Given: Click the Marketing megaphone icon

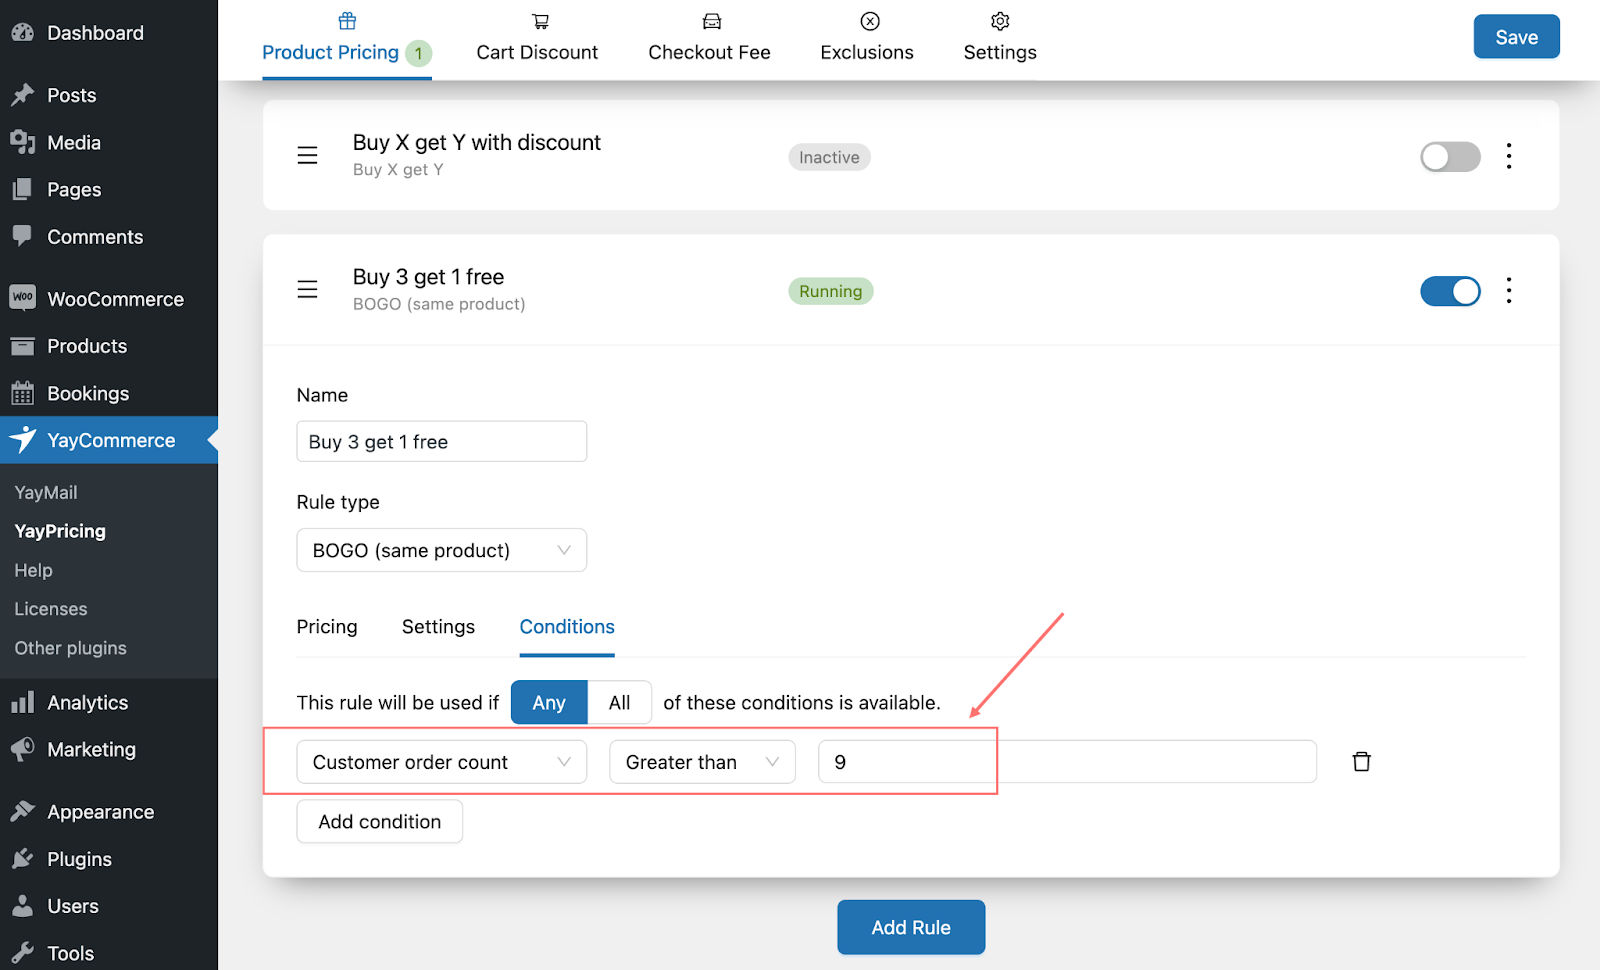Looking at the screenshot, I should [22, 749].
